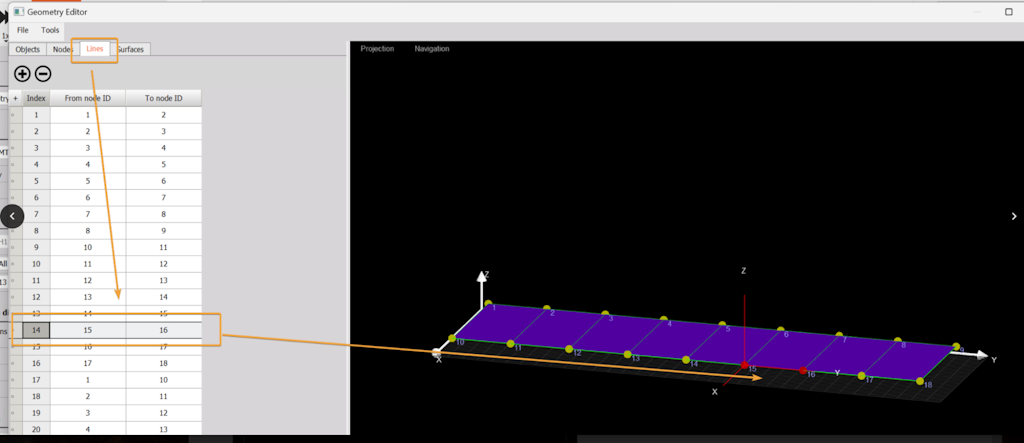Select highlighted row index 14
The width and height of the screenshot is (1024, 443).
(36, 331)
